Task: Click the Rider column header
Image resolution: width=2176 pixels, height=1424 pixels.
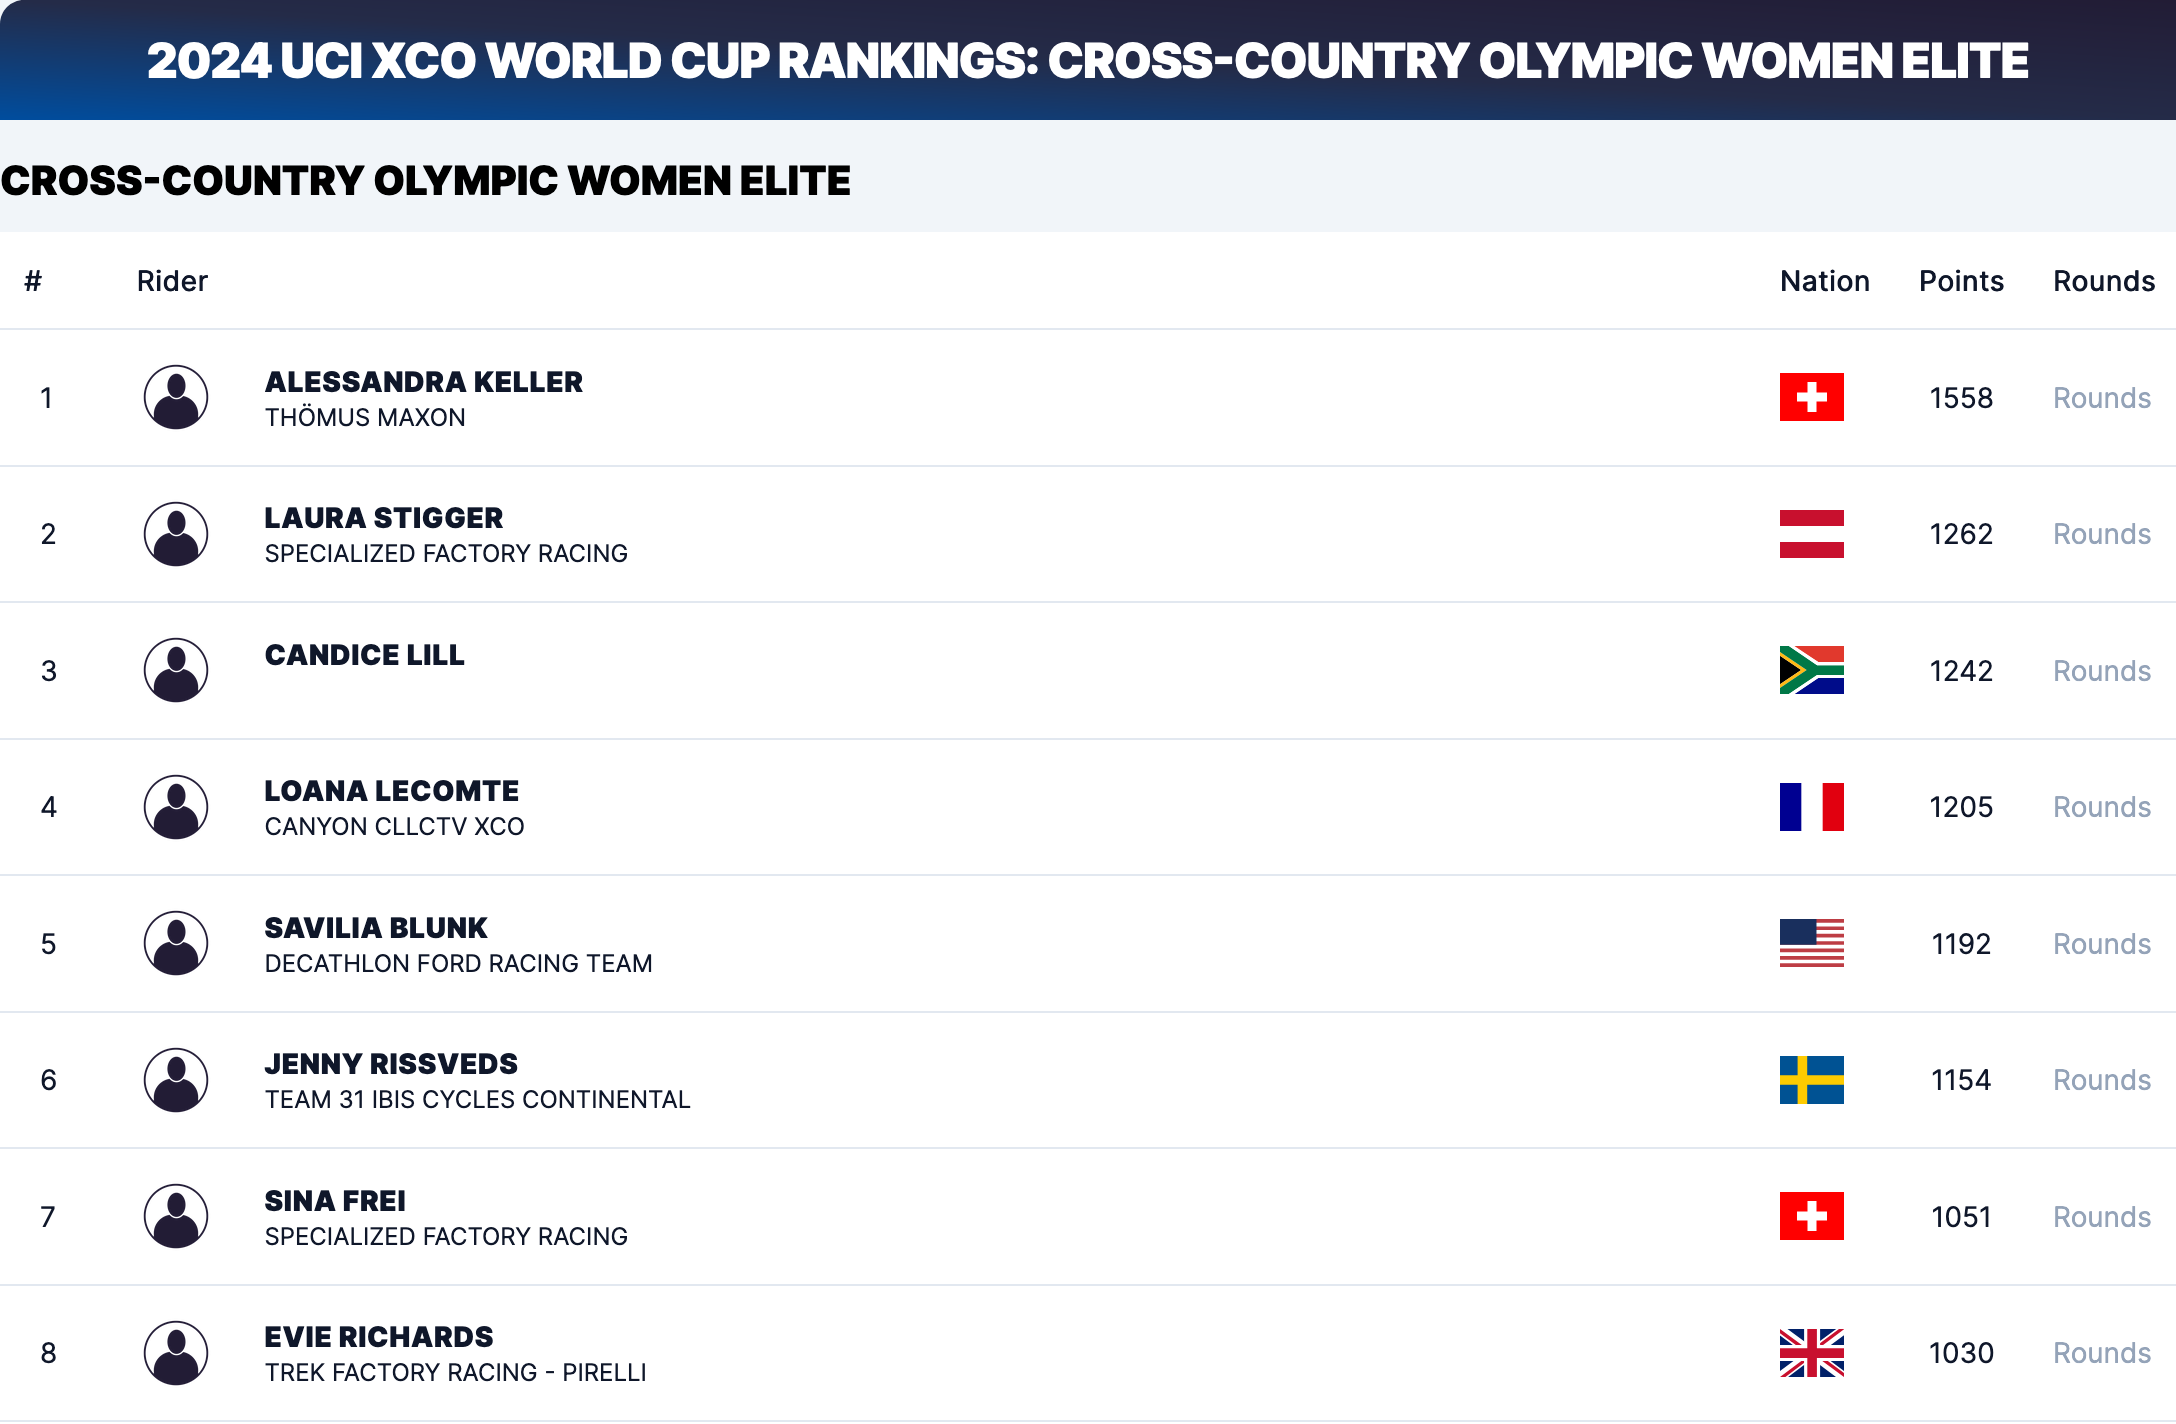Action: (x=172, y=281)
